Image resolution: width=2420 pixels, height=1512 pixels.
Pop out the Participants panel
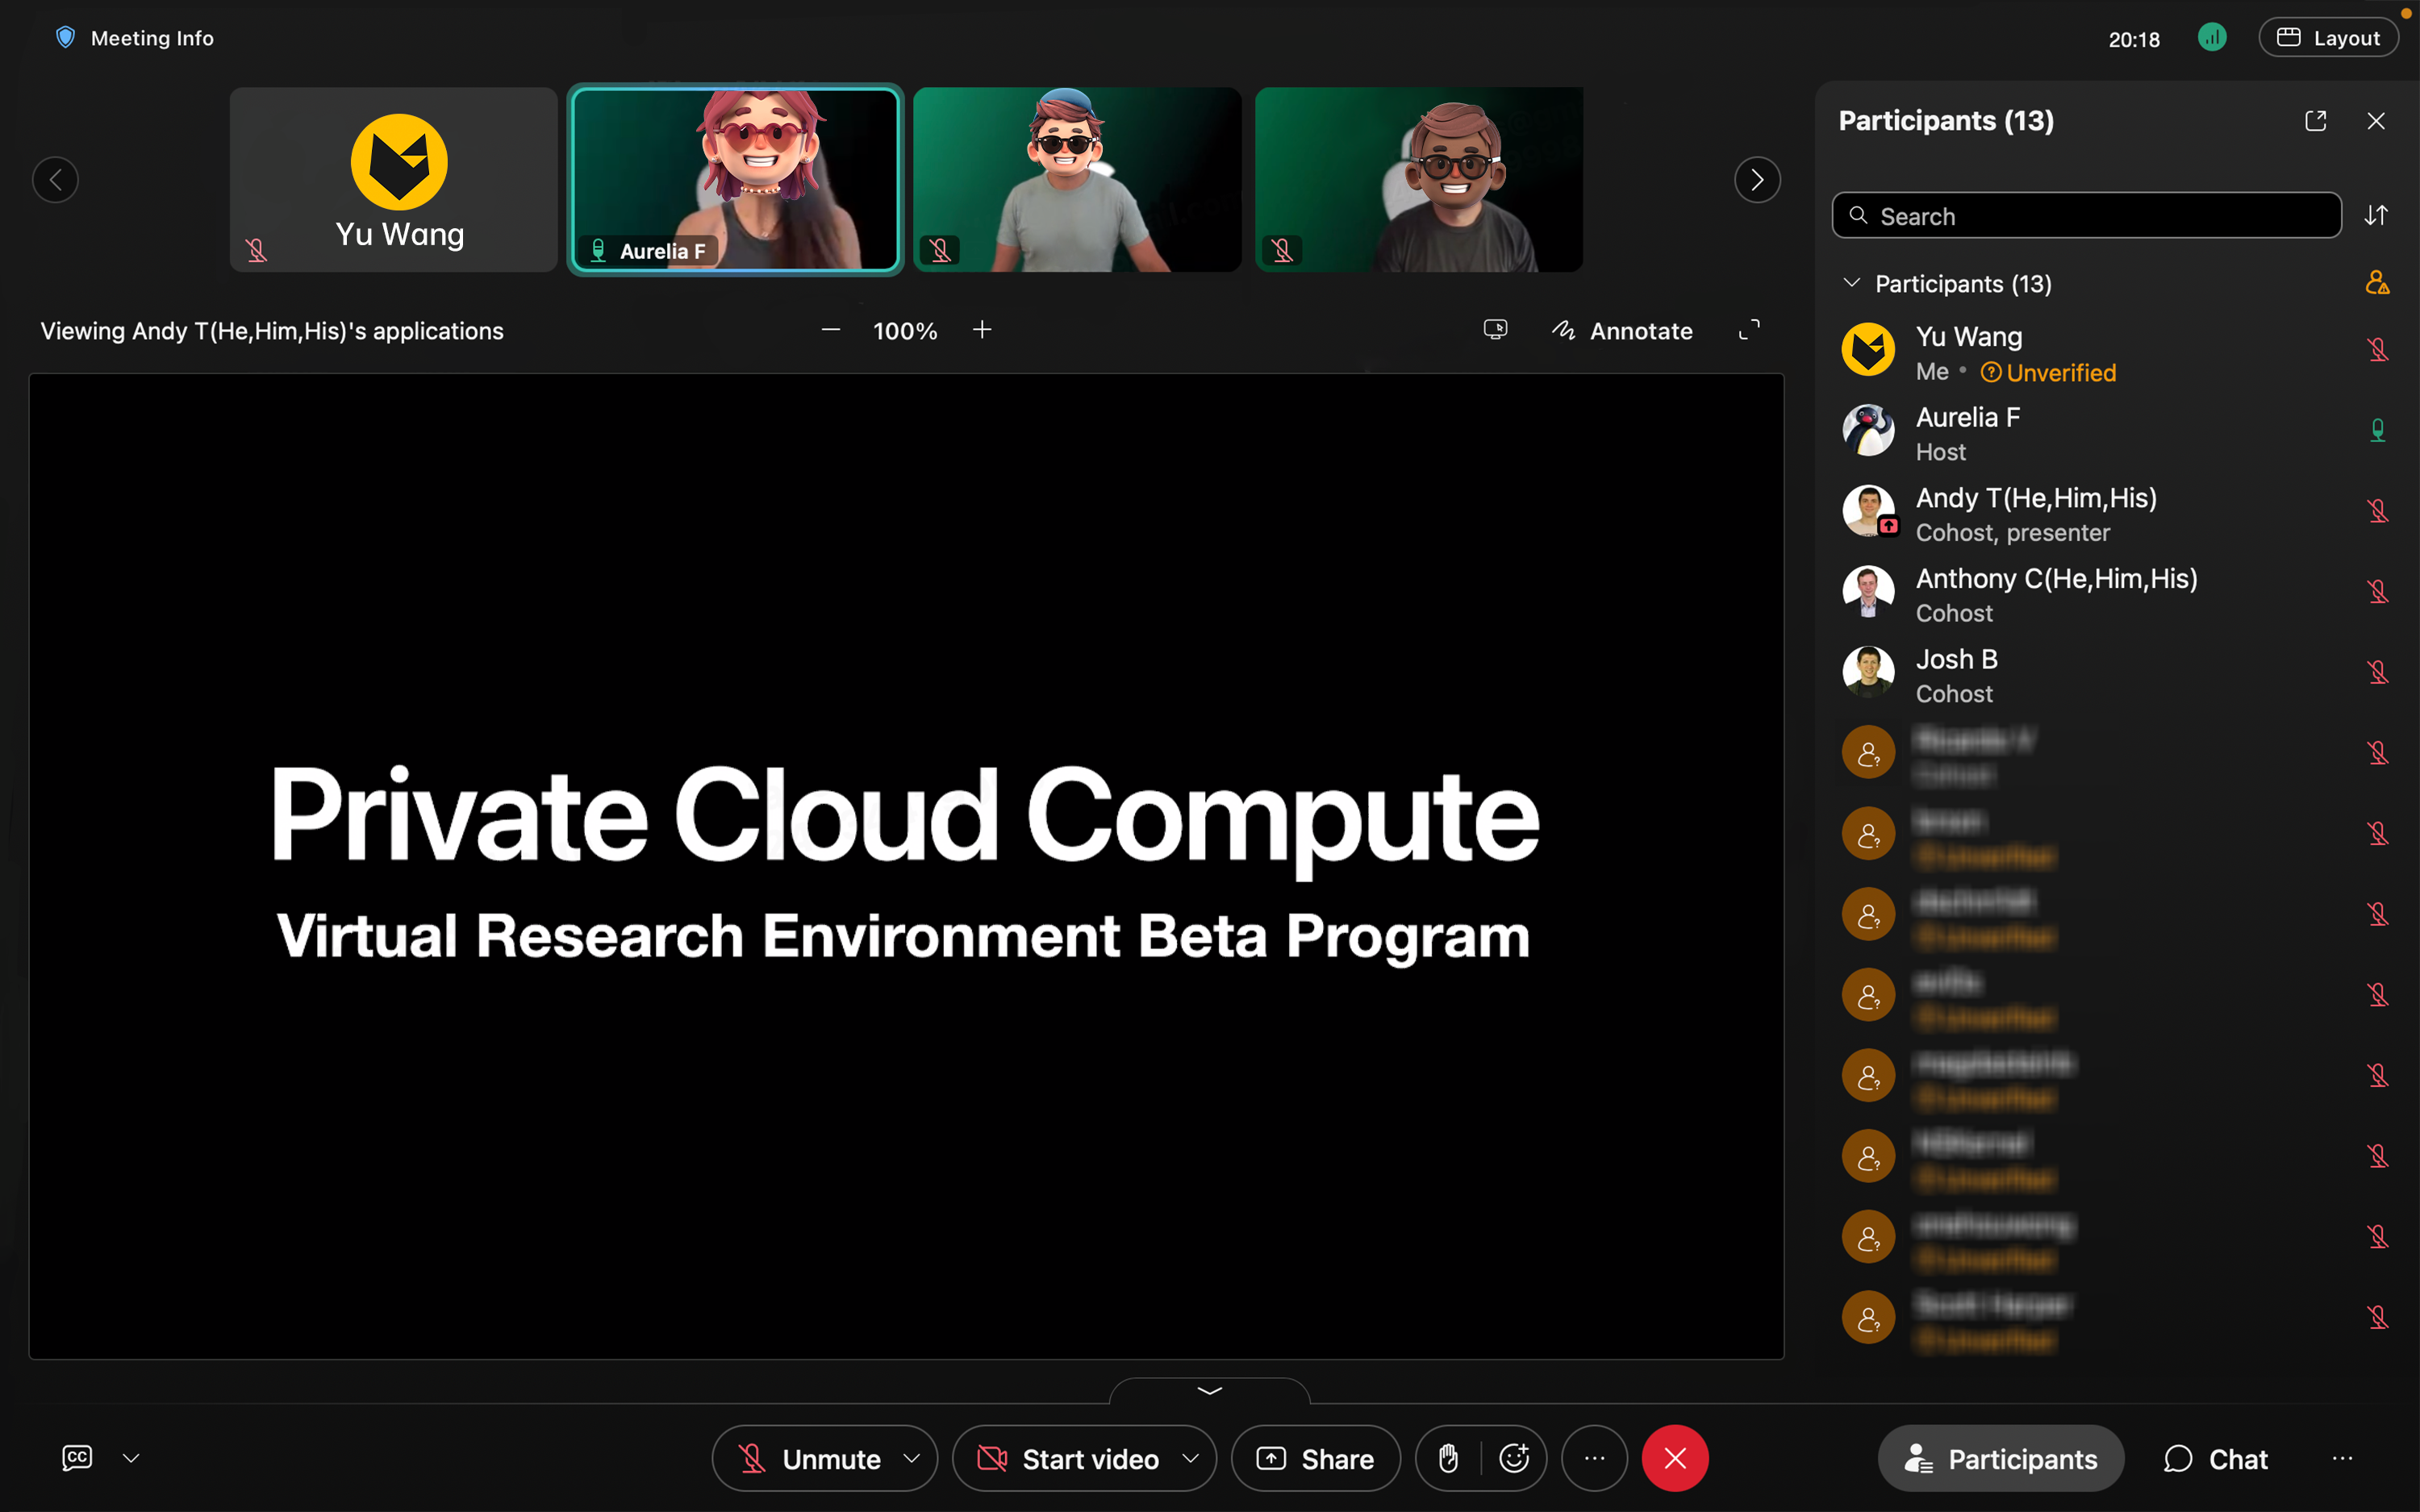2315,121
